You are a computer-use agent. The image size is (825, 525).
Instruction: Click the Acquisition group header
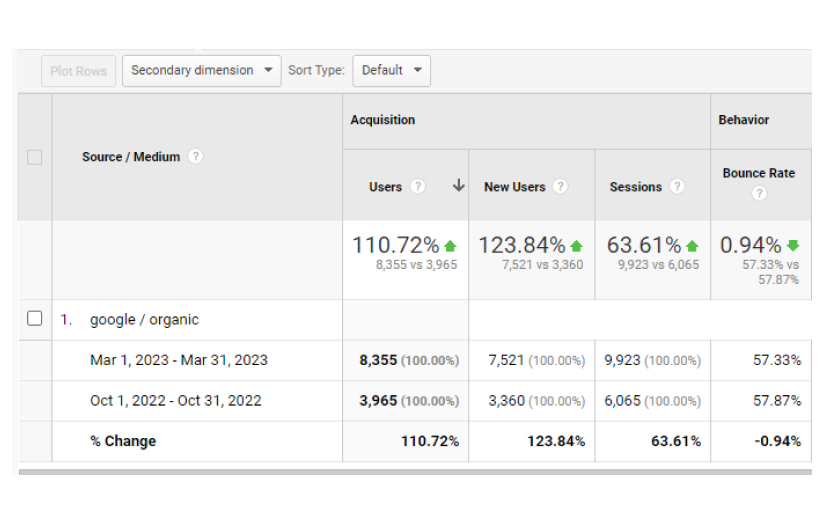[x=383, y=120]
